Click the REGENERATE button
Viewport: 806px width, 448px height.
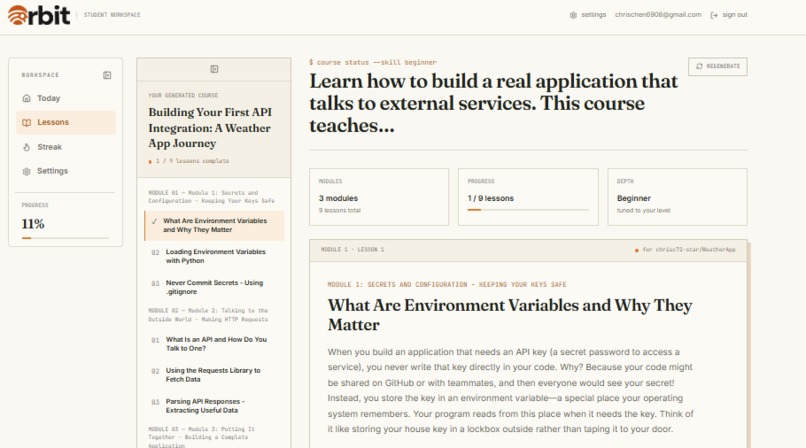(x=718, y=66)
